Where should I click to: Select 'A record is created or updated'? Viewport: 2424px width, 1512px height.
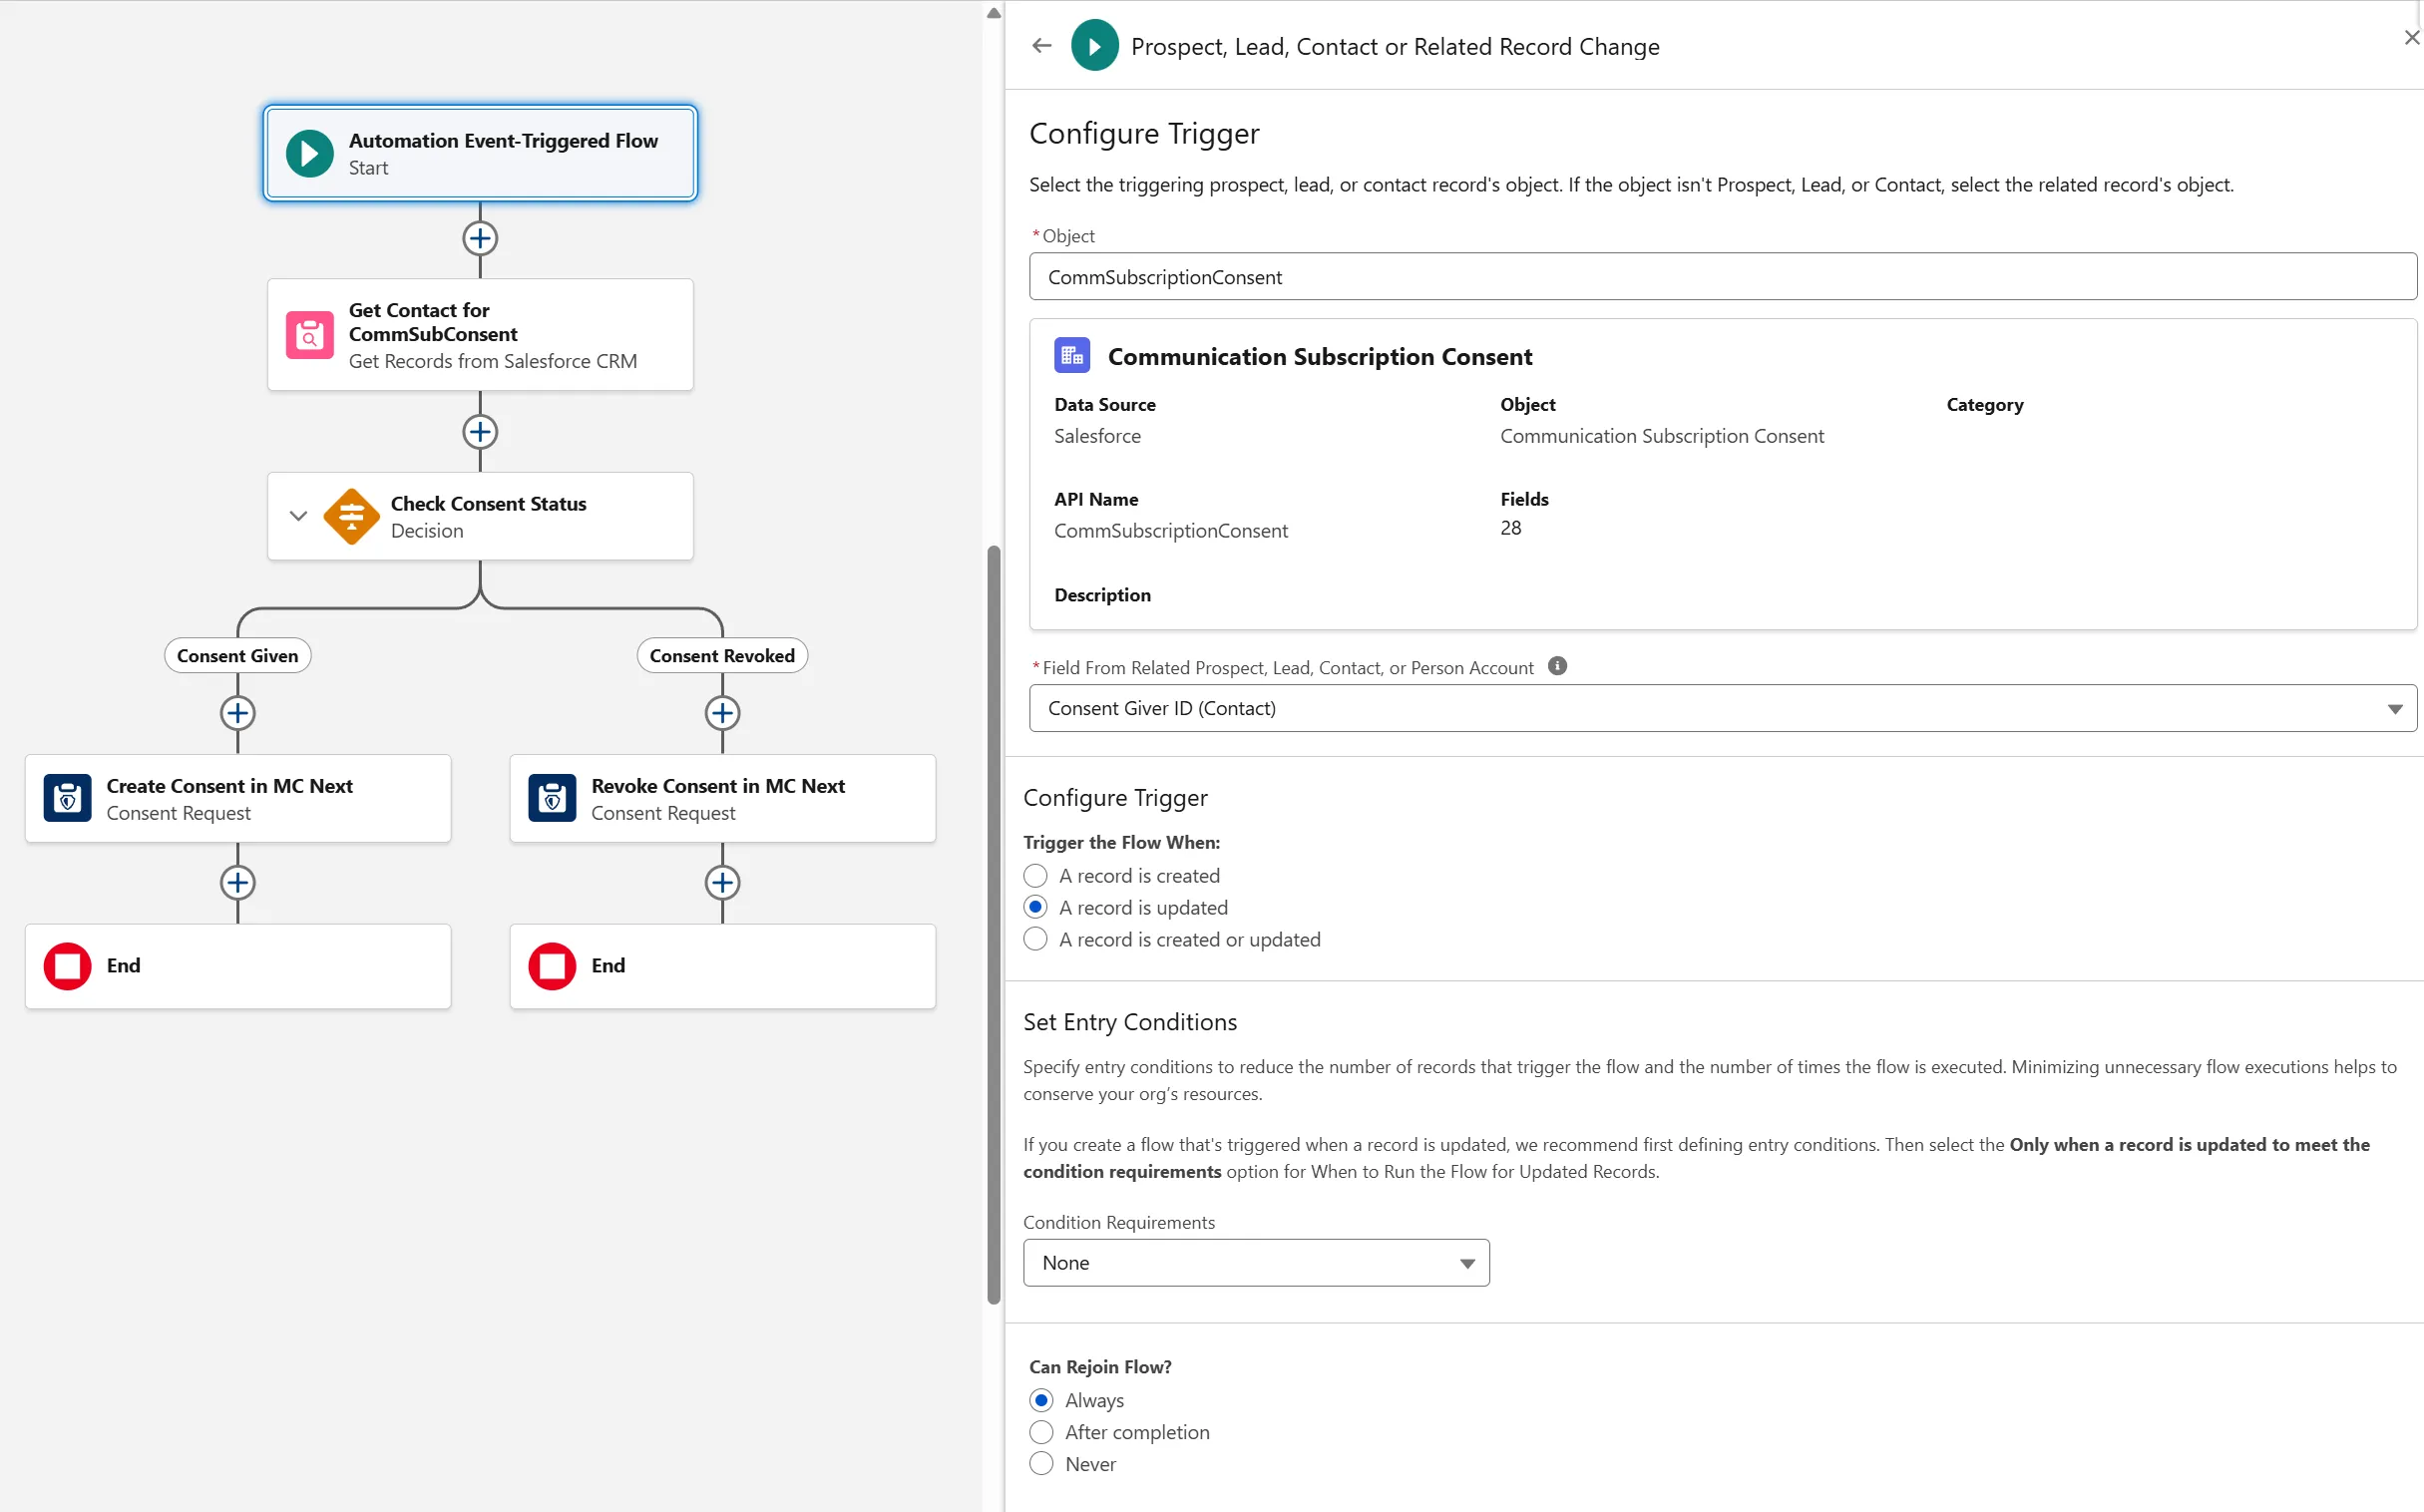click(1035, 940)
